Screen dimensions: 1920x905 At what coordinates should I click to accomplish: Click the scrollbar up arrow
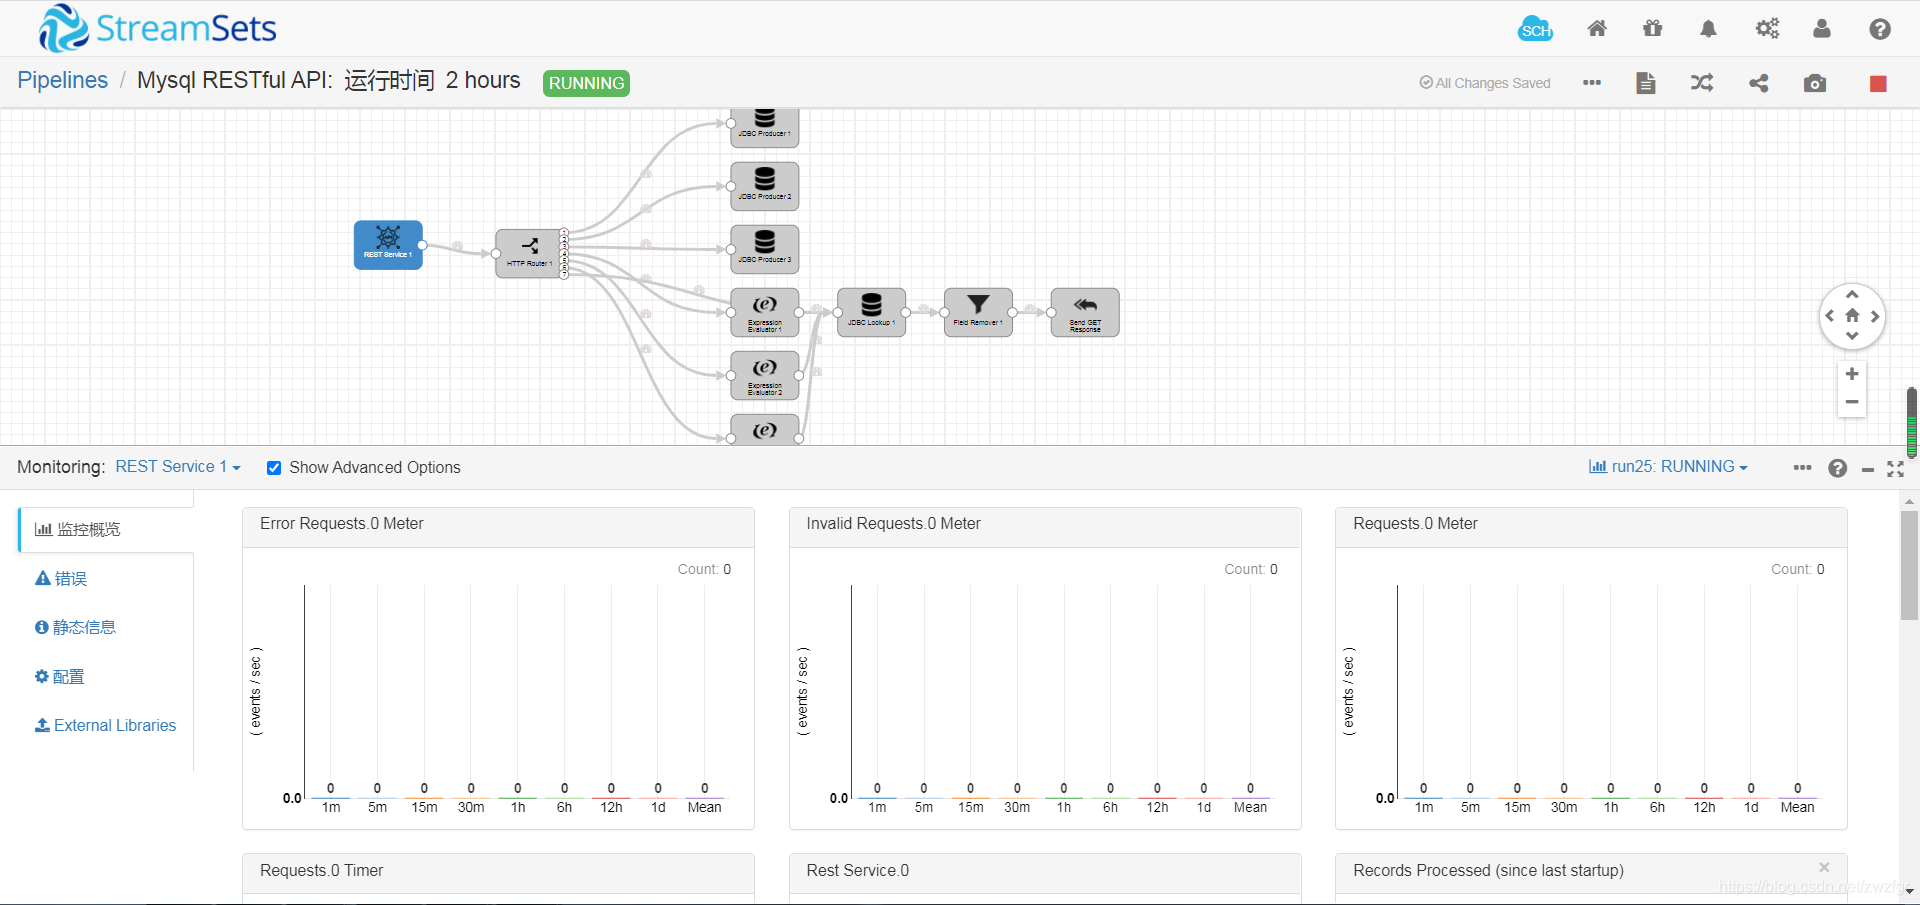1909,500
